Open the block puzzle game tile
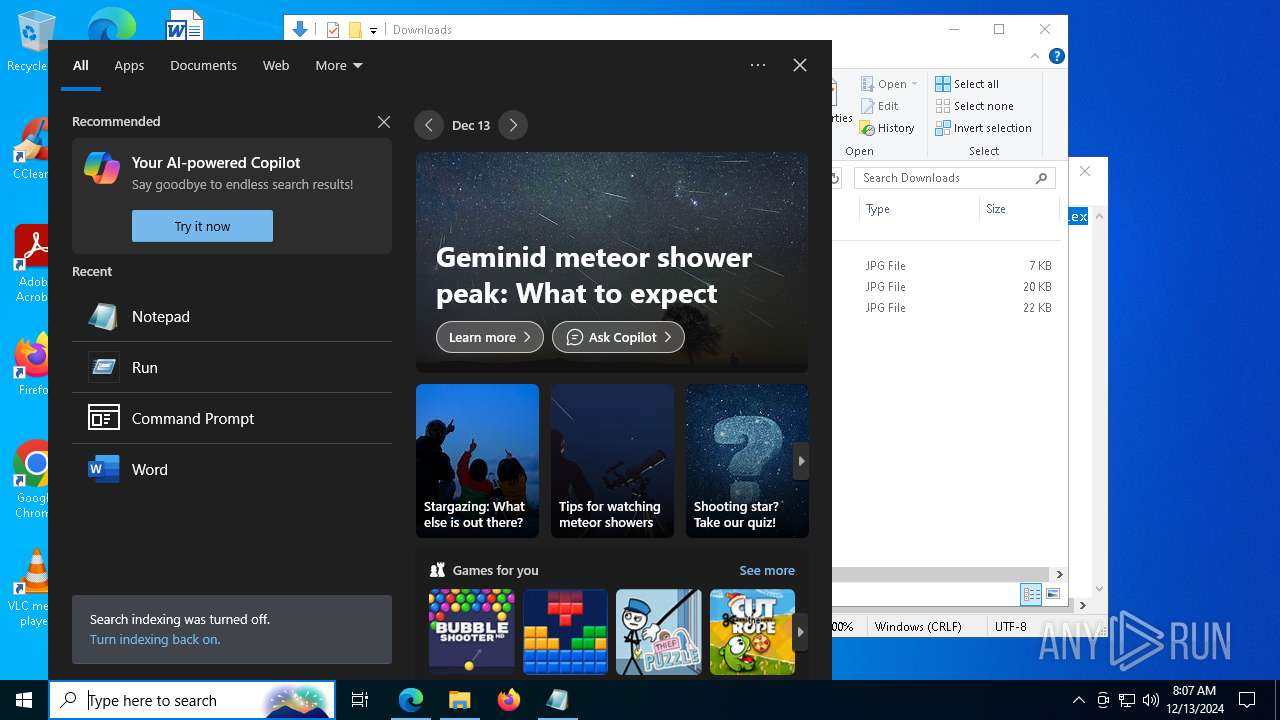The height and width of the screenshot is (720, 1280). tap(565, 631)
